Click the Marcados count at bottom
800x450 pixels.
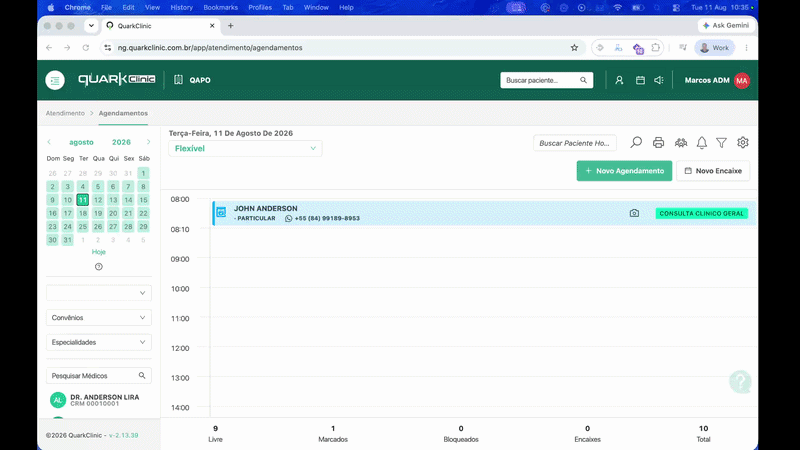click(x=333, y=433)
